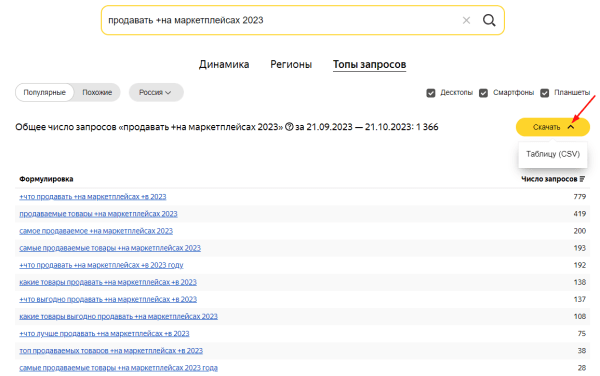Click the Число запросов column header text
The height and width of the screenshot is (376, 600).
[x=549, y=179]
